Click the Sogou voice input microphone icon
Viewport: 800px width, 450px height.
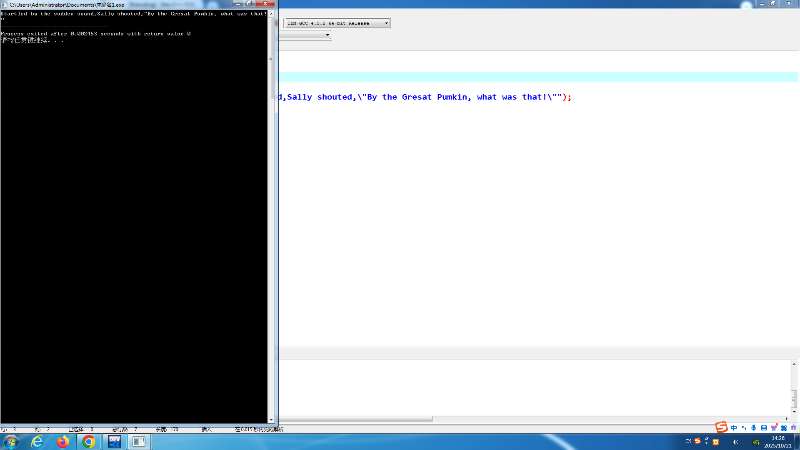[754, 428]
